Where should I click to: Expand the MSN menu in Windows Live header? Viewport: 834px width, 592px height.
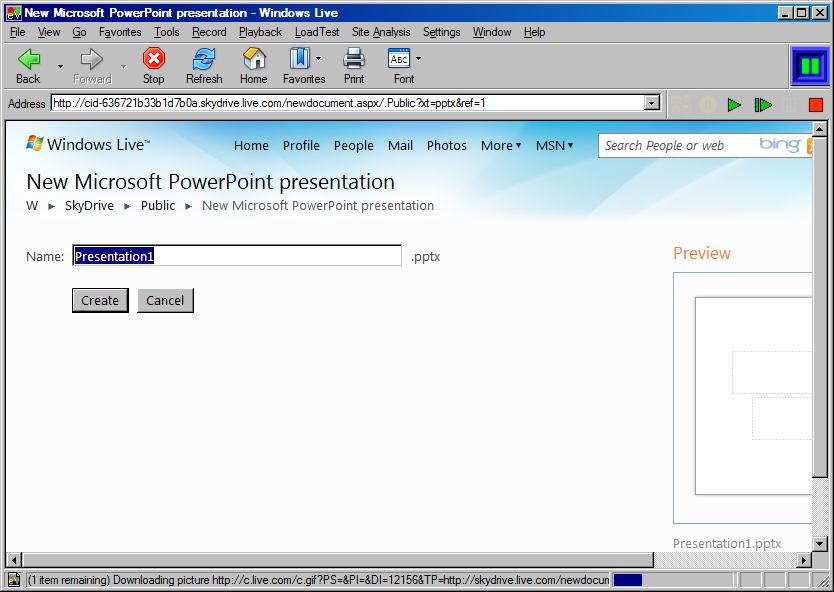click(554, 145)
